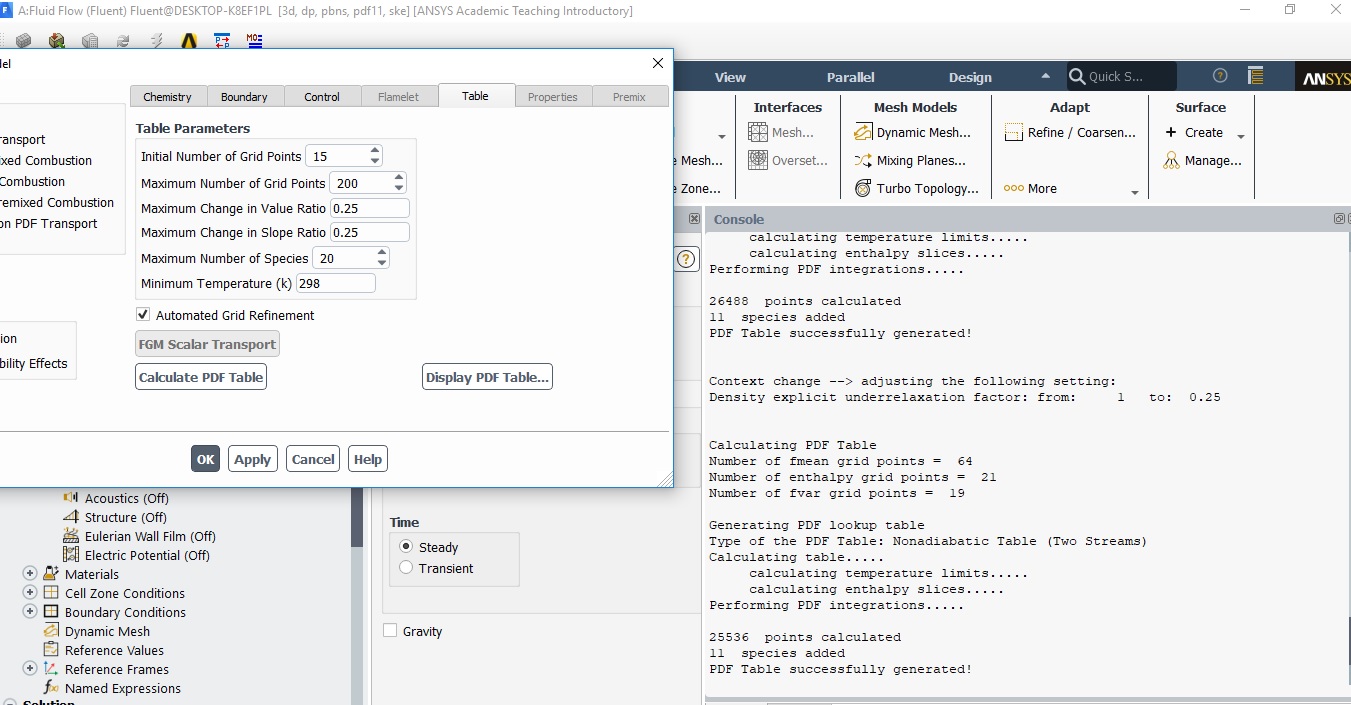Click the MO toolbar icon
Image resolution: width=1351 pixels, height=705 pixels.
tap(255, 41)
